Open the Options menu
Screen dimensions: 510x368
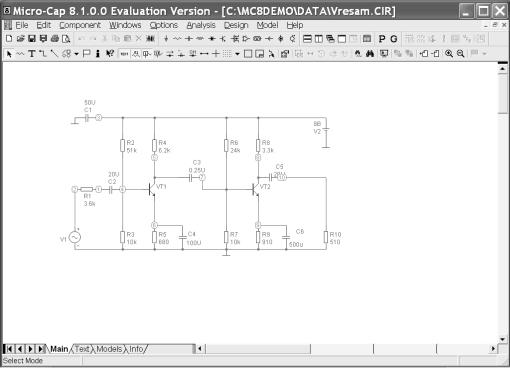click(164, 25)
